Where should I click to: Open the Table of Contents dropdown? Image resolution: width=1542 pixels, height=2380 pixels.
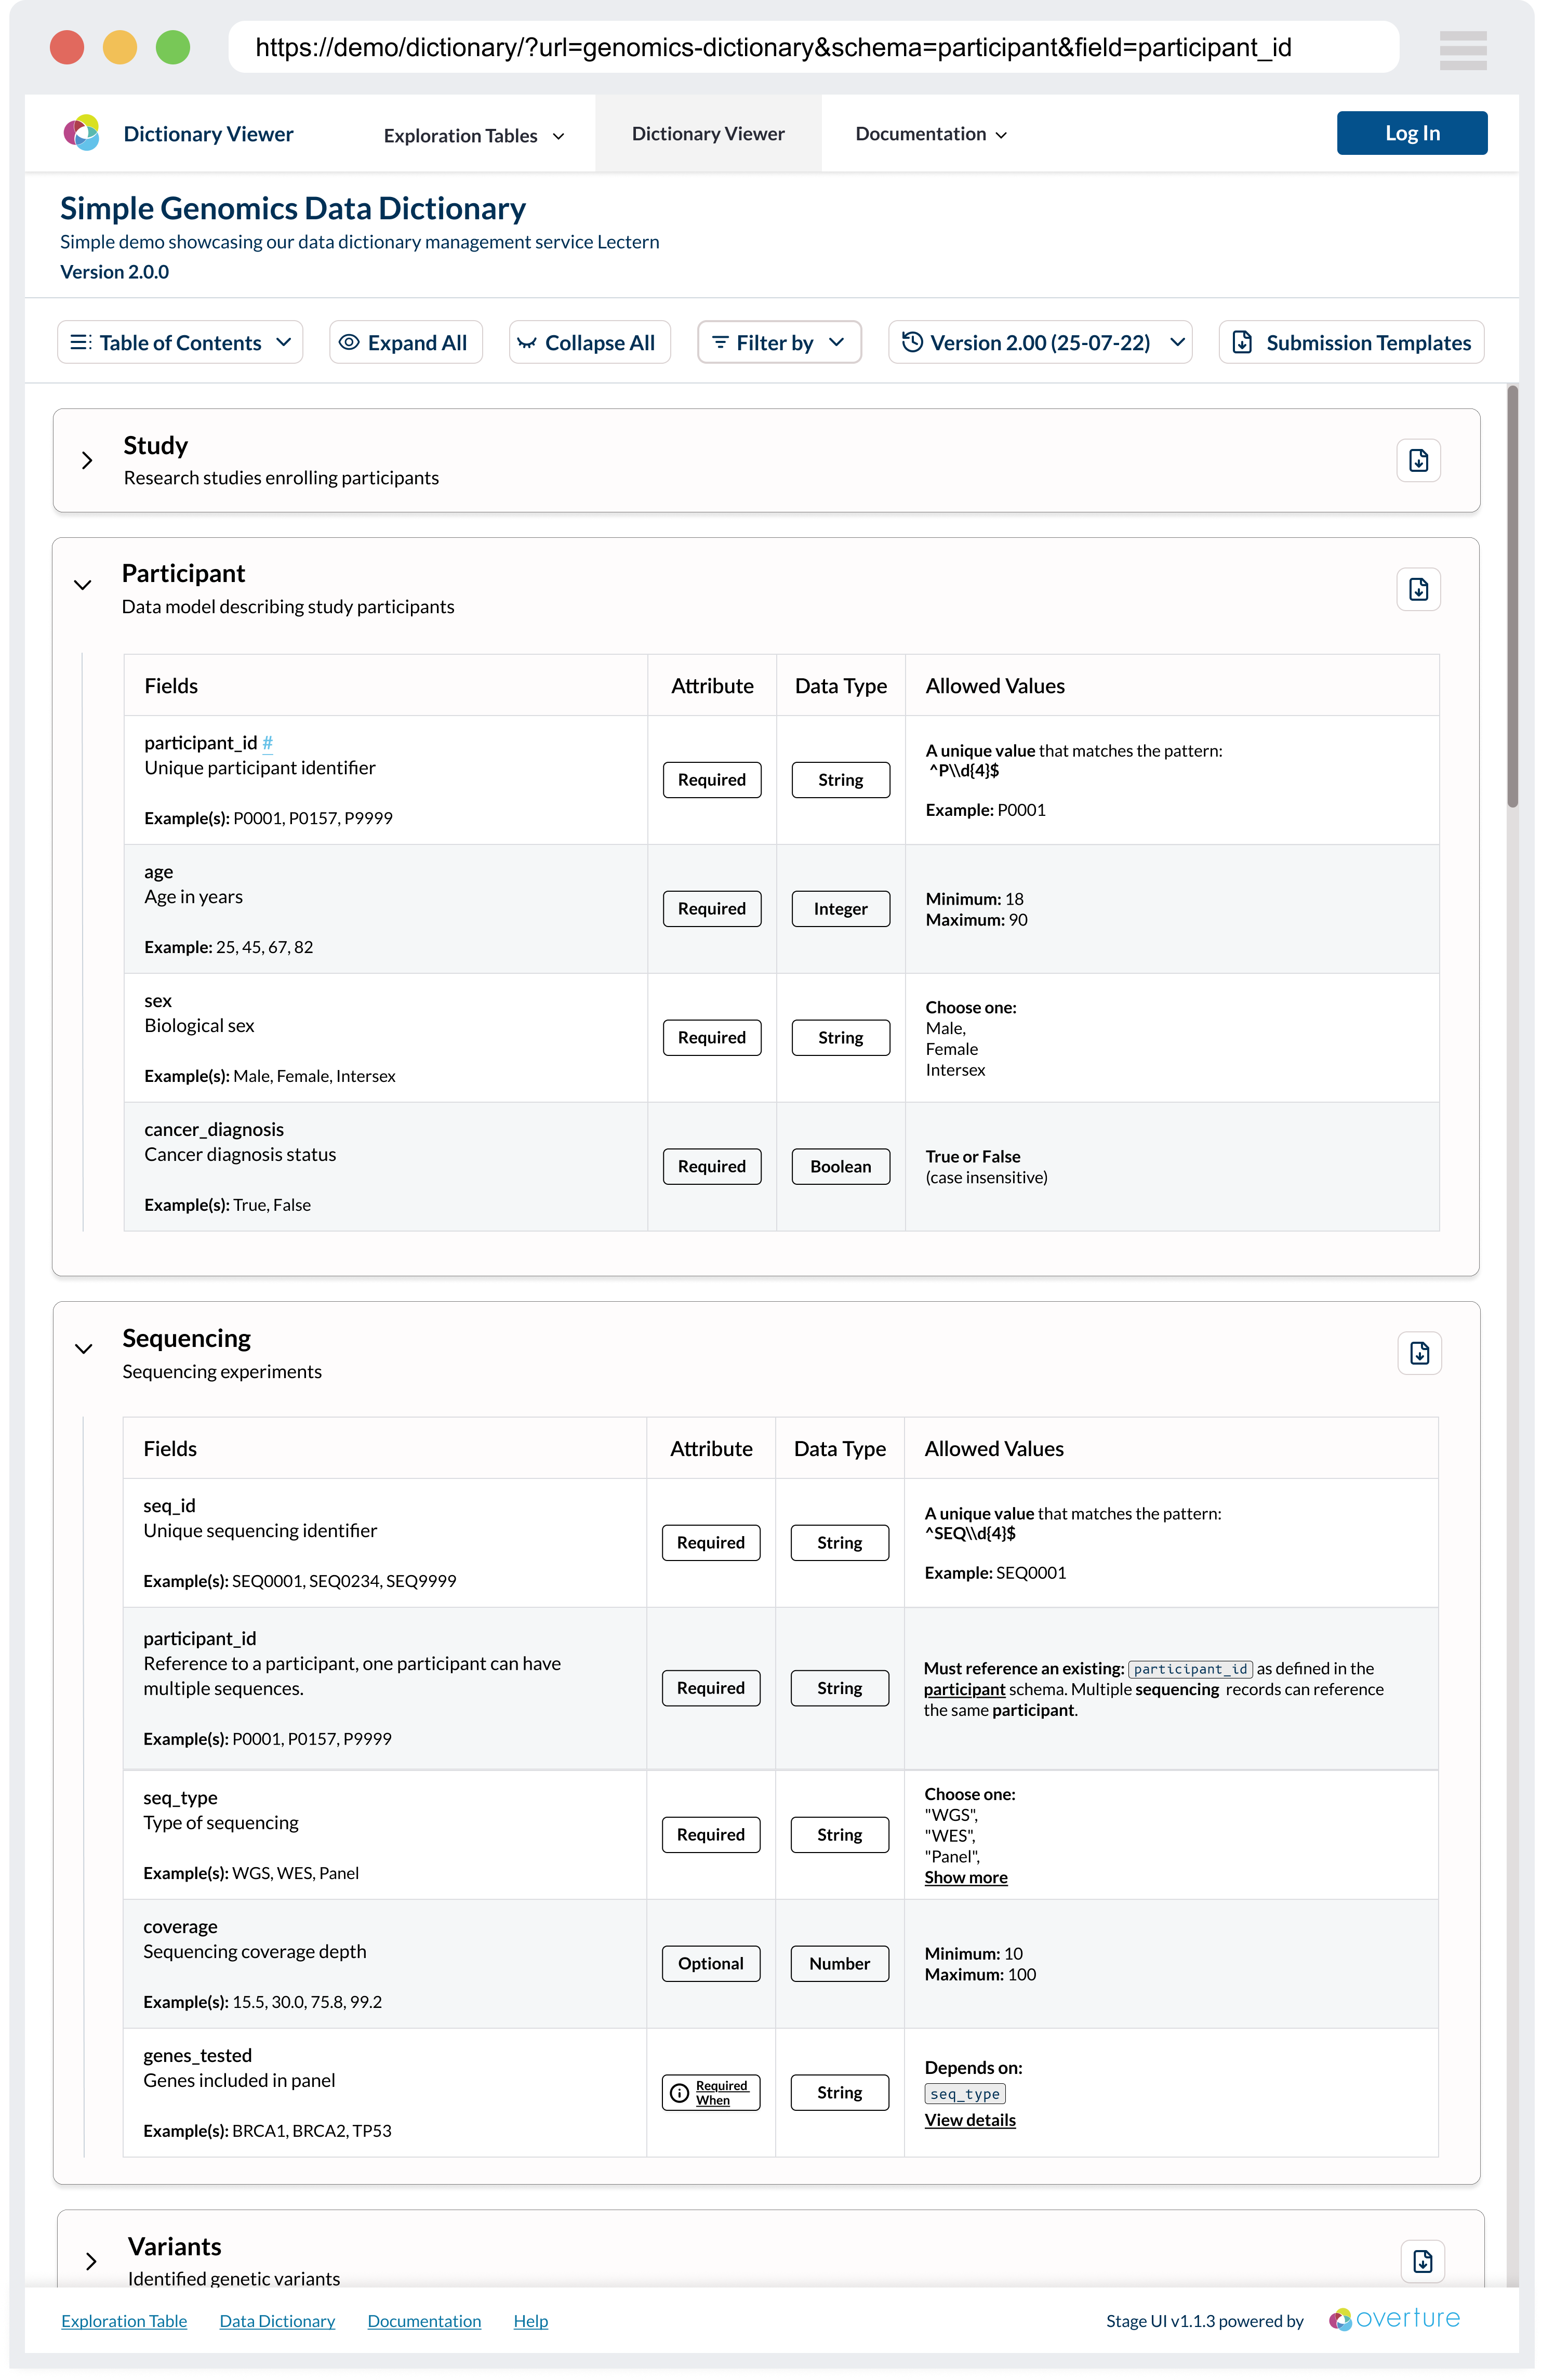tap(180, 342)
